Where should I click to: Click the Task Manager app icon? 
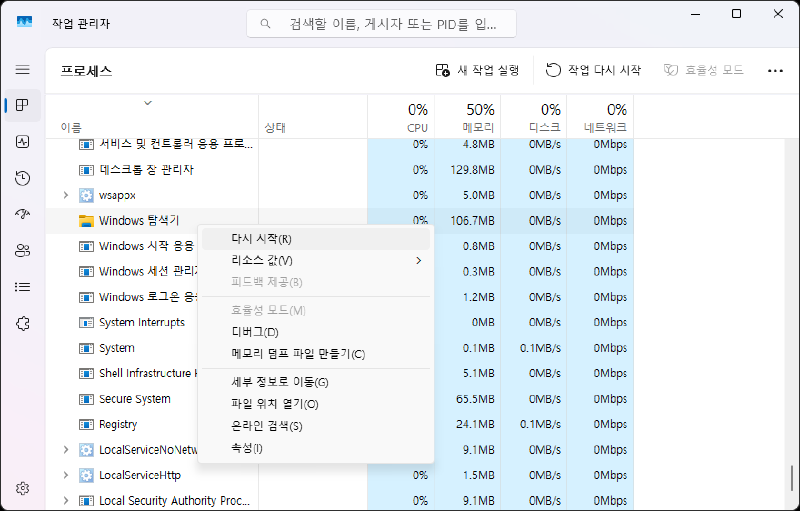point(24,22)
